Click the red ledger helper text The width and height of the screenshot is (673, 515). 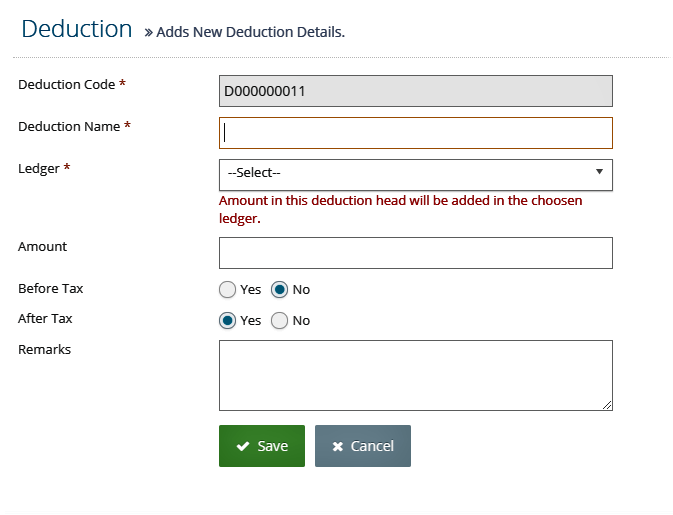(x=400, y=209)
